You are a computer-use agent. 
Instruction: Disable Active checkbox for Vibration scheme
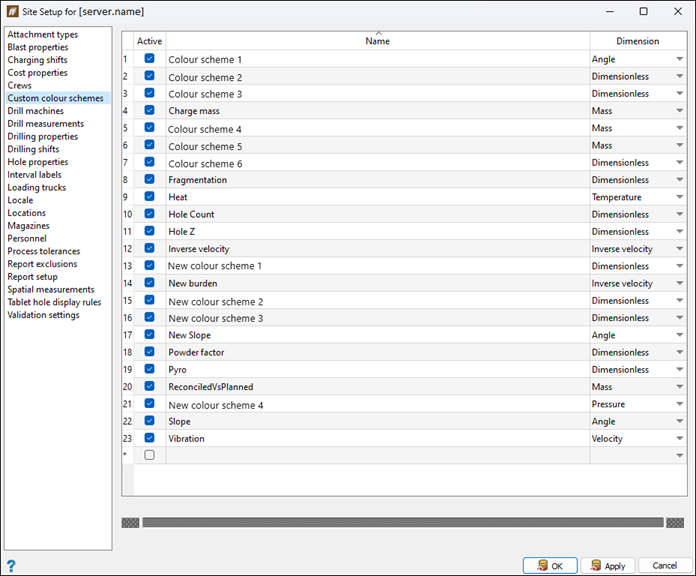[x=149, y=438]
